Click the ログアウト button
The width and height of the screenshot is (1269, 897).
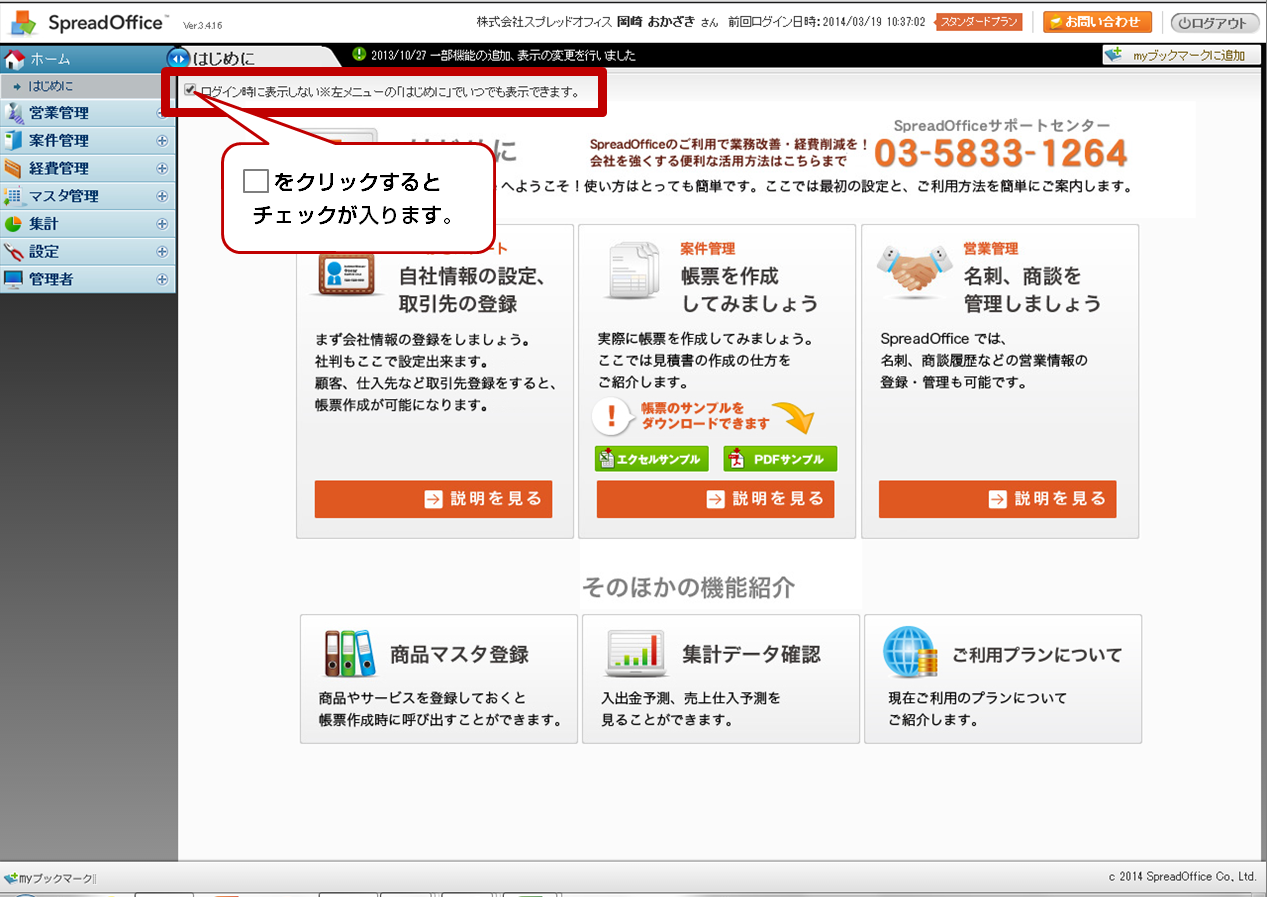coord(1216,23)
